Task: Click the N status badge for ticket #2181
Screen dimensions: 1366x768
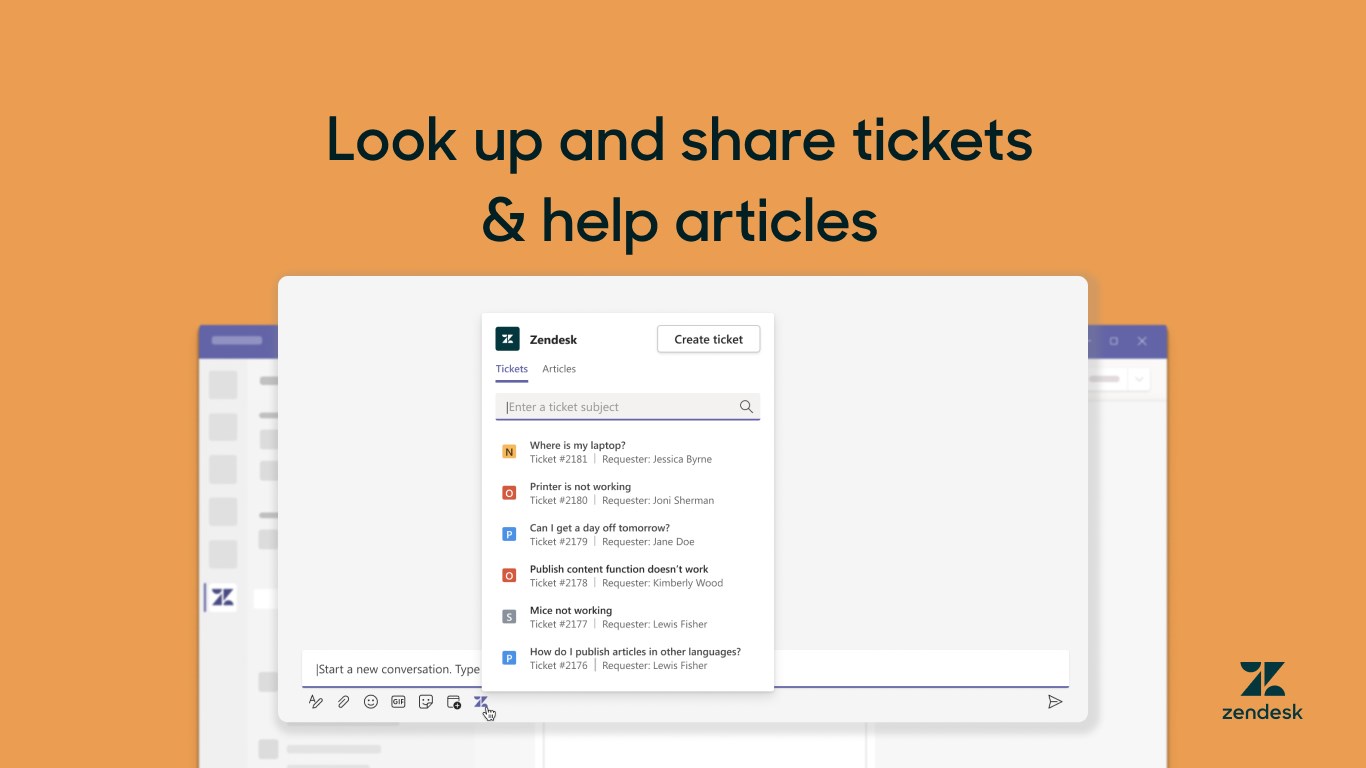Action: (x=509, y=452)
